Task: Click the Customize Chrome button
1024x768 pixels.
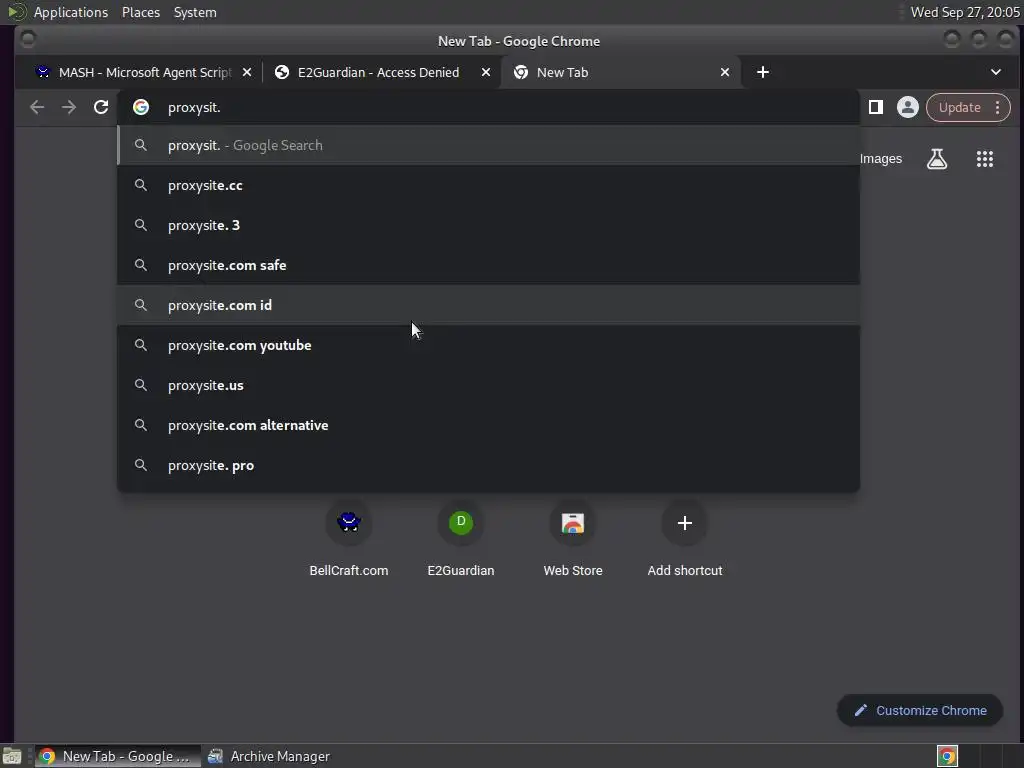Action: click(920, 710)
